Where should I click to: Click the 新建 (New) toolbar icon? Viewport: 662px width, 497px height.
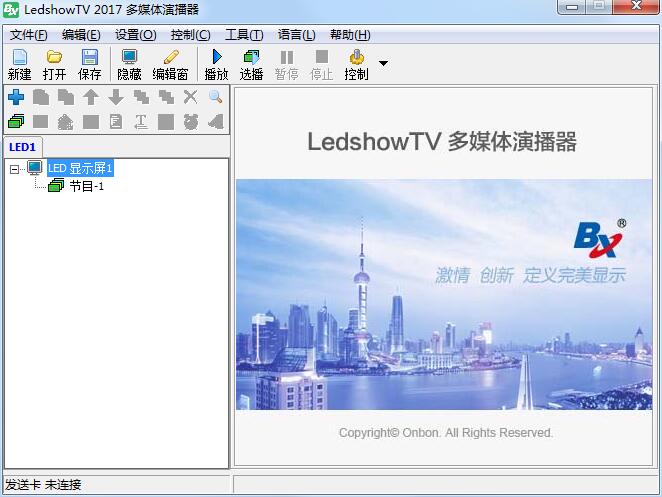19,64
